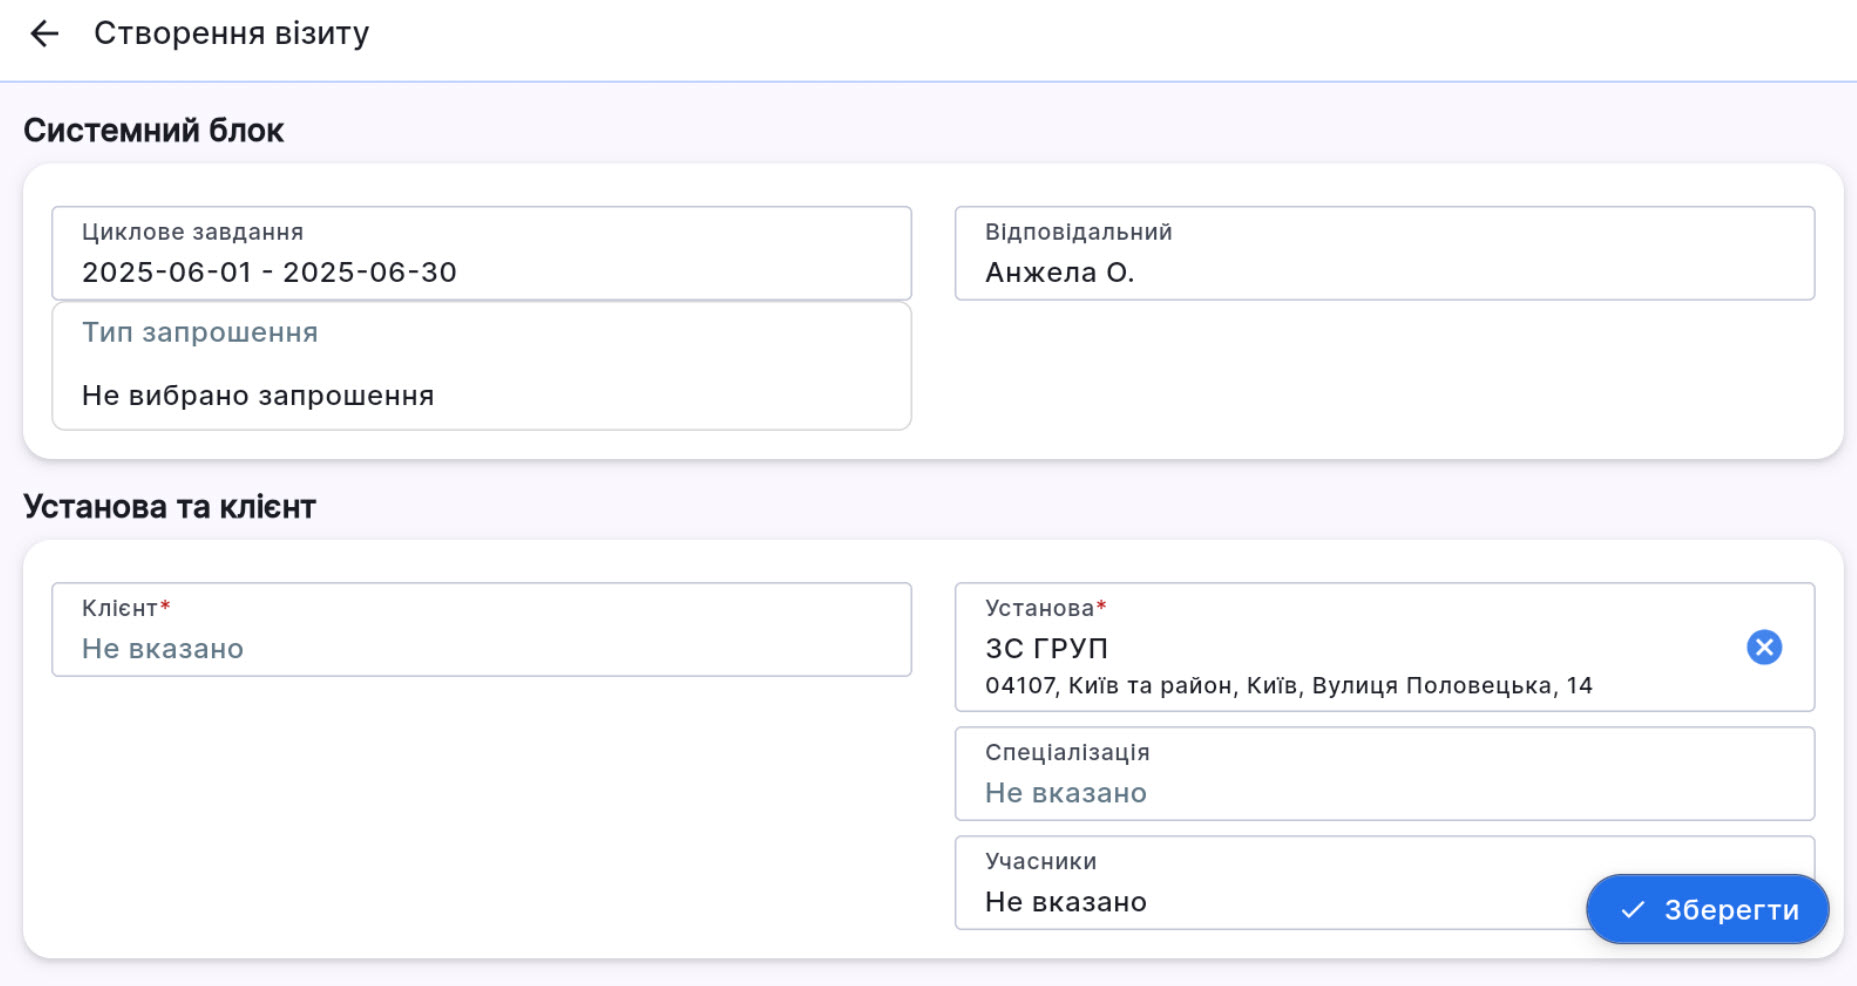This screenshot has width=1857, height=986.
Task: Click the Системний блок section heading
Action: pos(153,131)
